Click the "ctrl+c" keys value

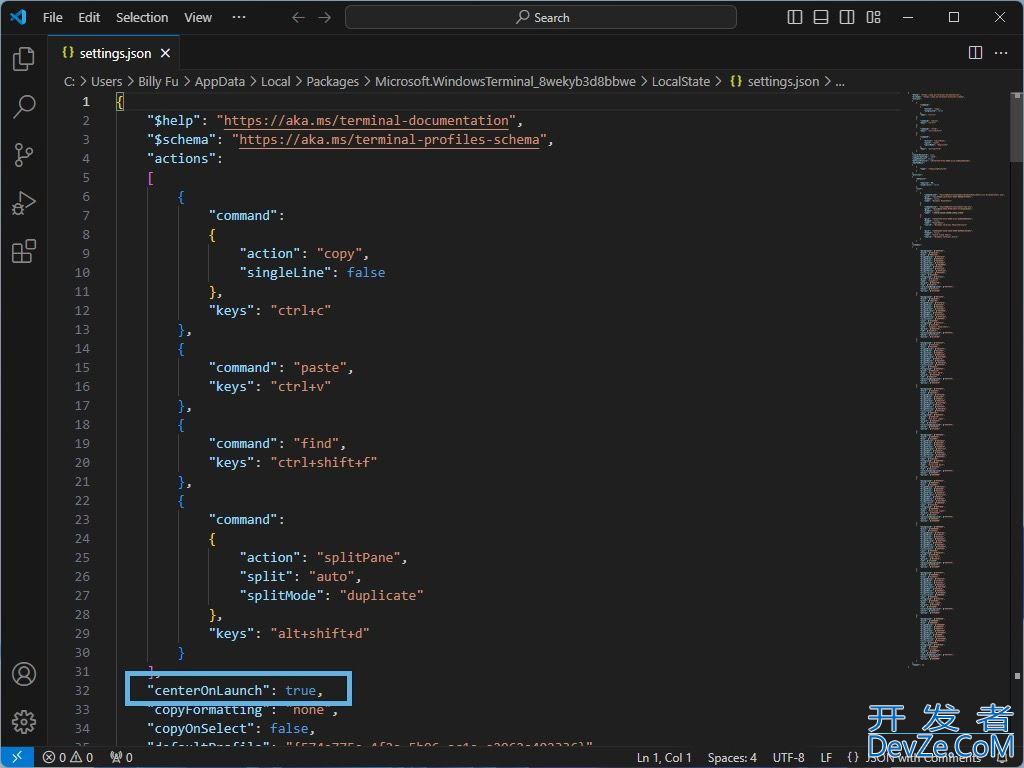300,311
